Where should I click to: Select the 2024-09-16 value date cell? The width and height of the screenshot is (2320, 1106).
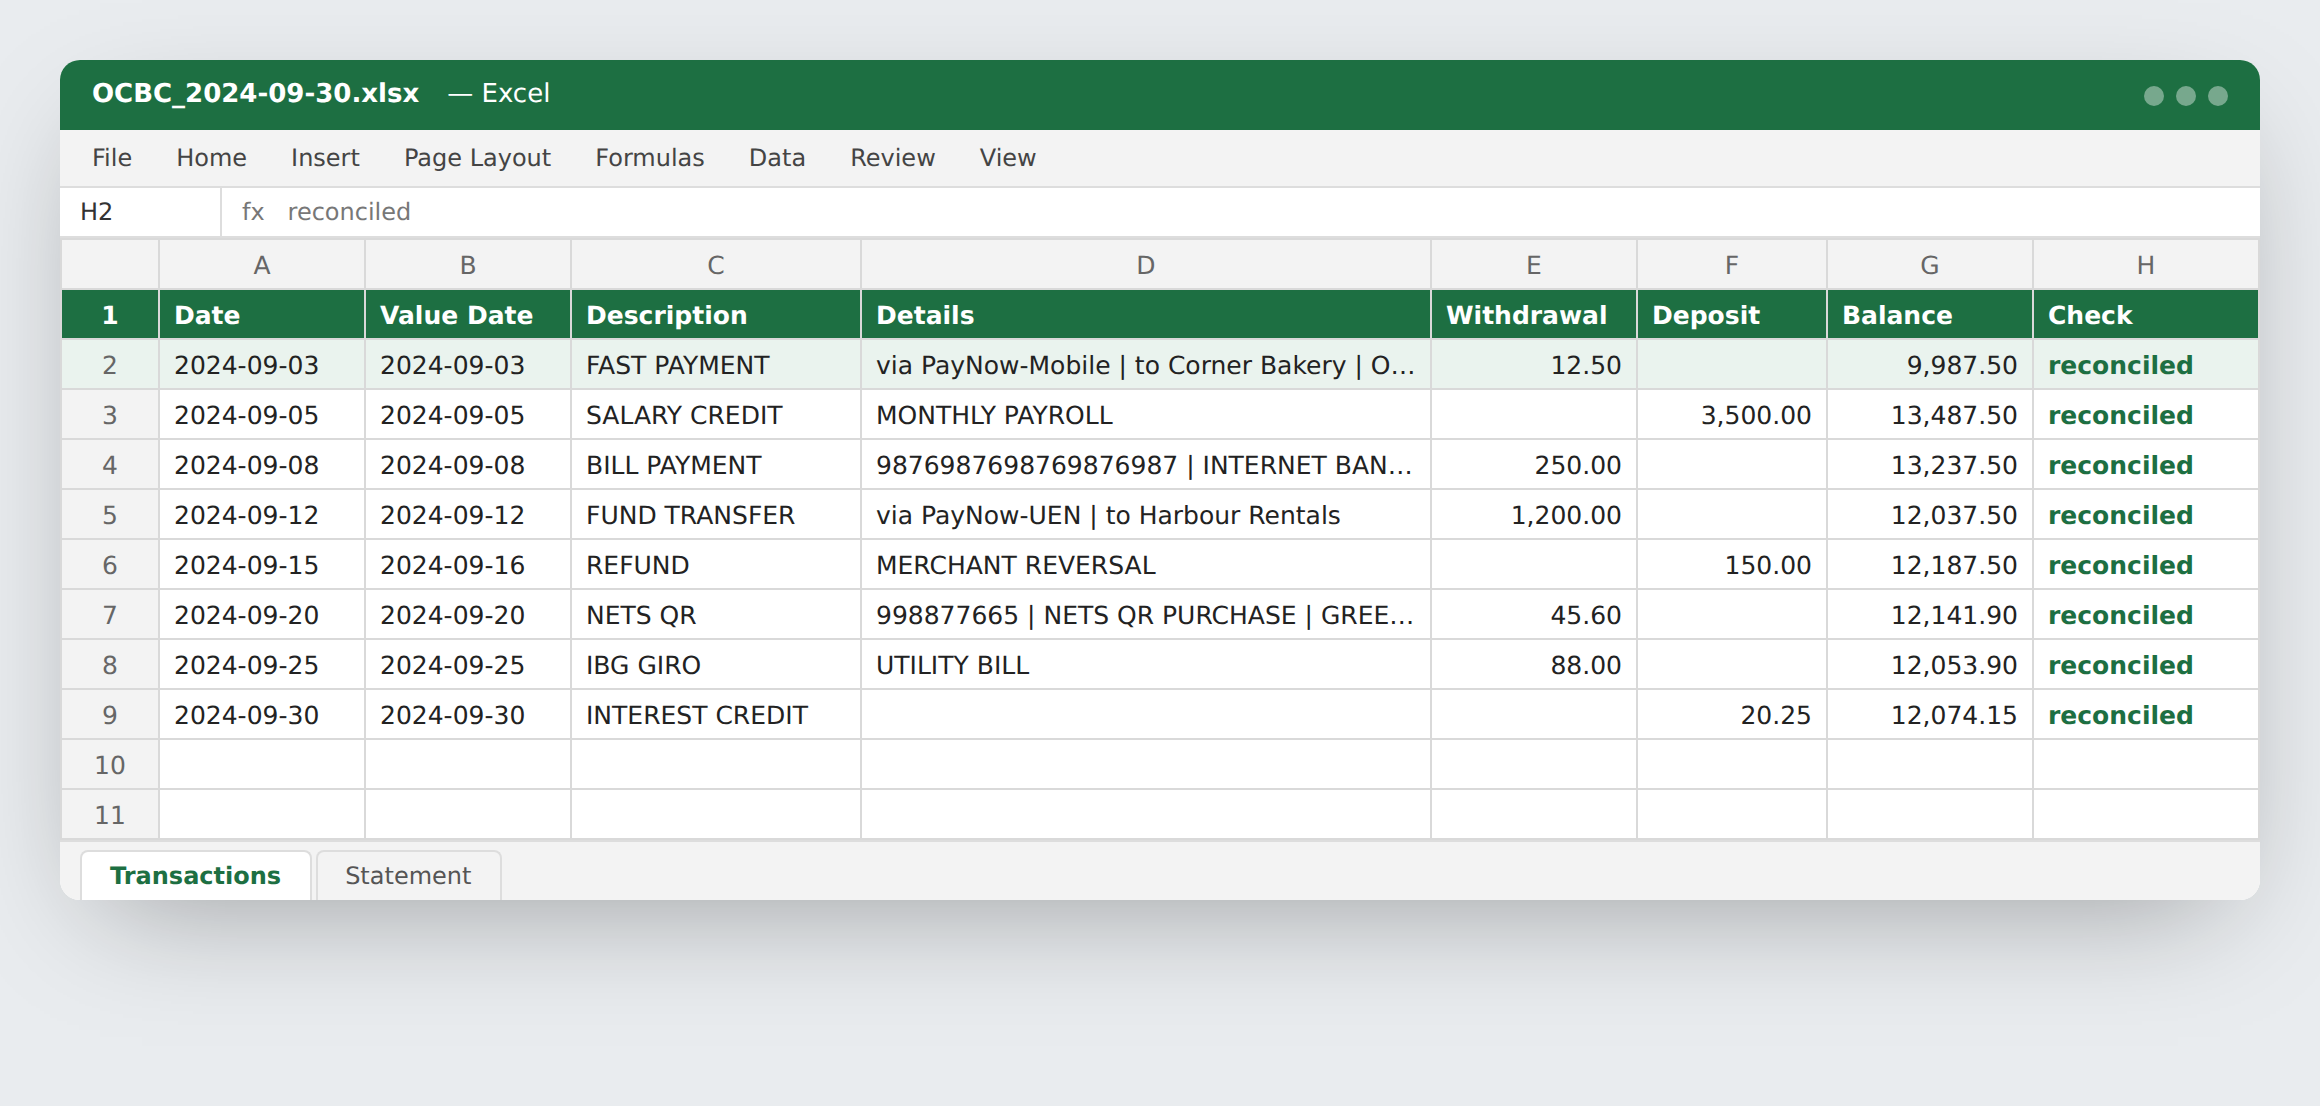pyautogui.click(x=468, y=565)
